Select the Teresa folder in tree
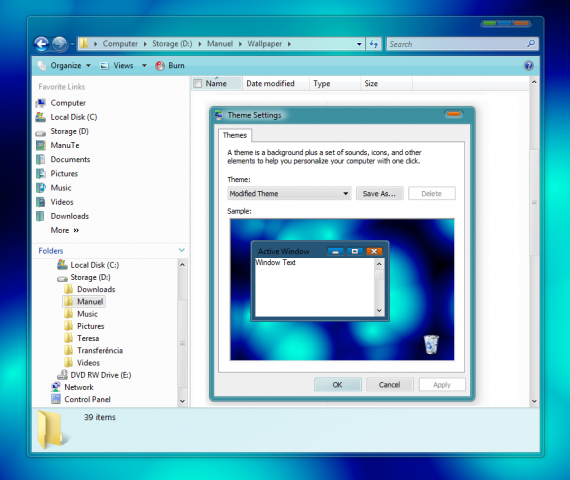 (88, 338)
